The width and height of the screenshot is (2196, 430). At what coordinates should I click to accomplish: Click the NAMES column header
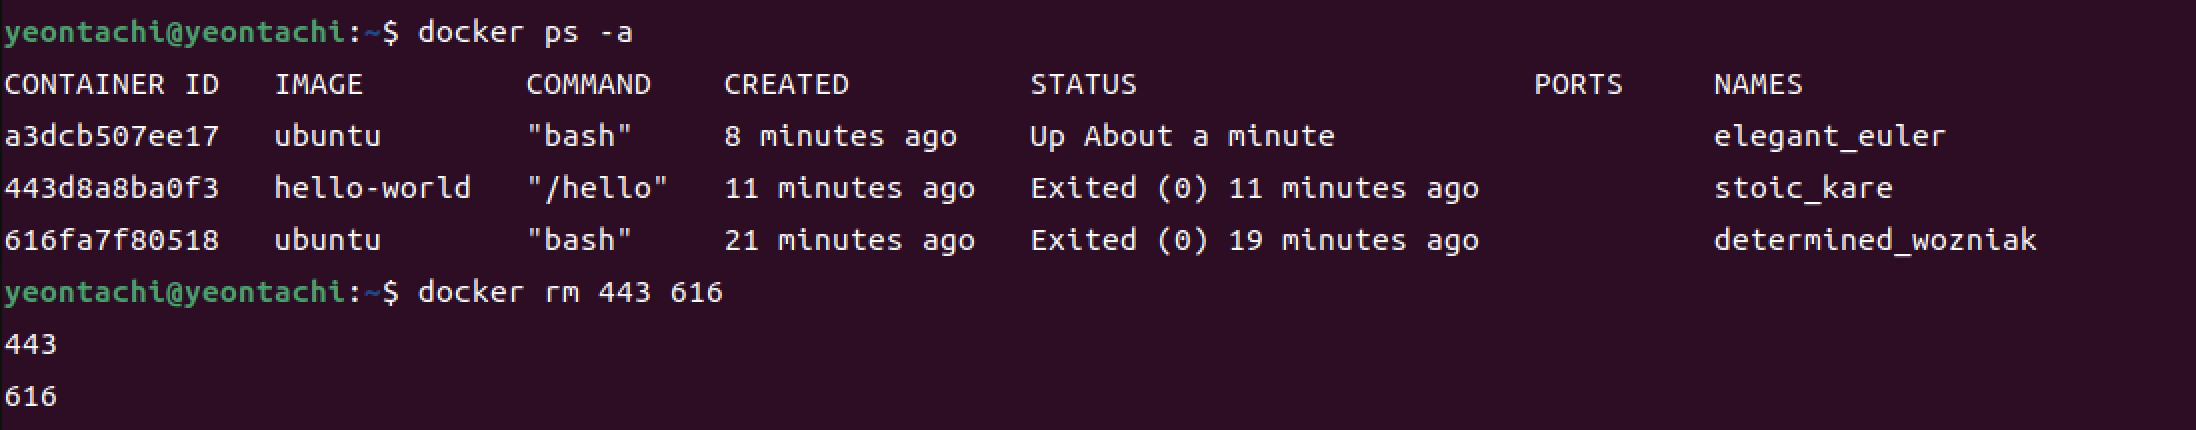click(1758, 84)
